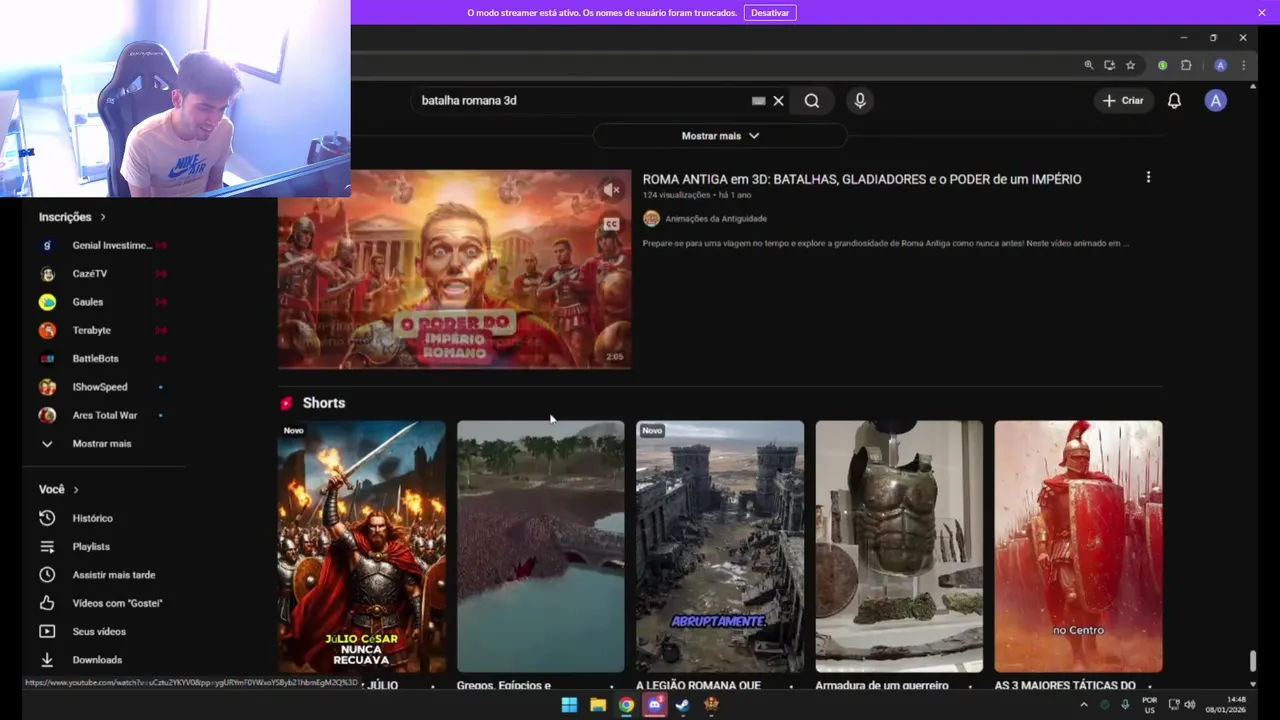The height and width of the screenshot is (720, 1280).
Task: Open the Armadura de um guerreiro short
Action: point(899,546)
